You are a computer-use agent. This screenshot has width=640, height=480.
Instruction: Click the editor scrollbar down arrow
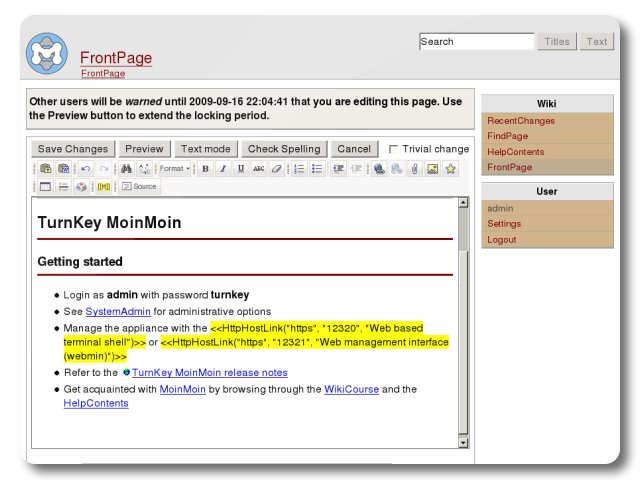pos(462,441)
